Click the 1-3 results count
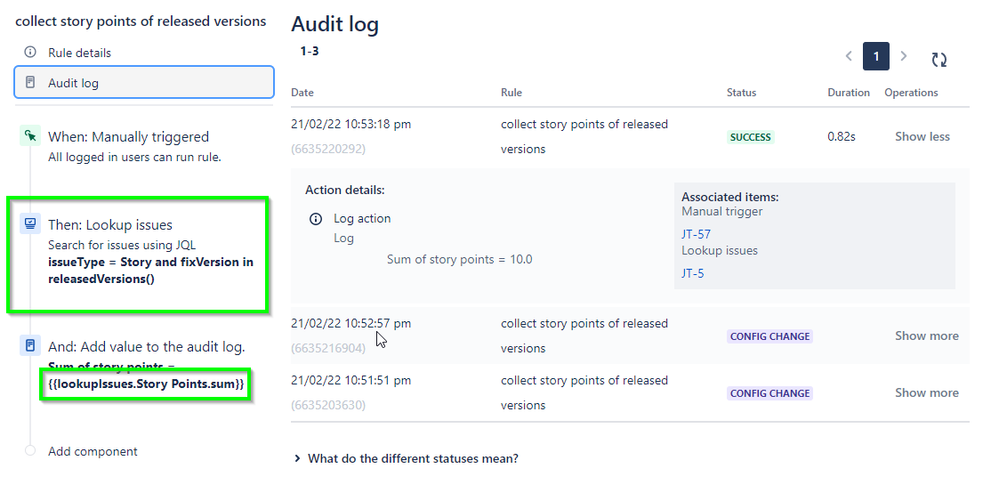 tap(310, 52)
